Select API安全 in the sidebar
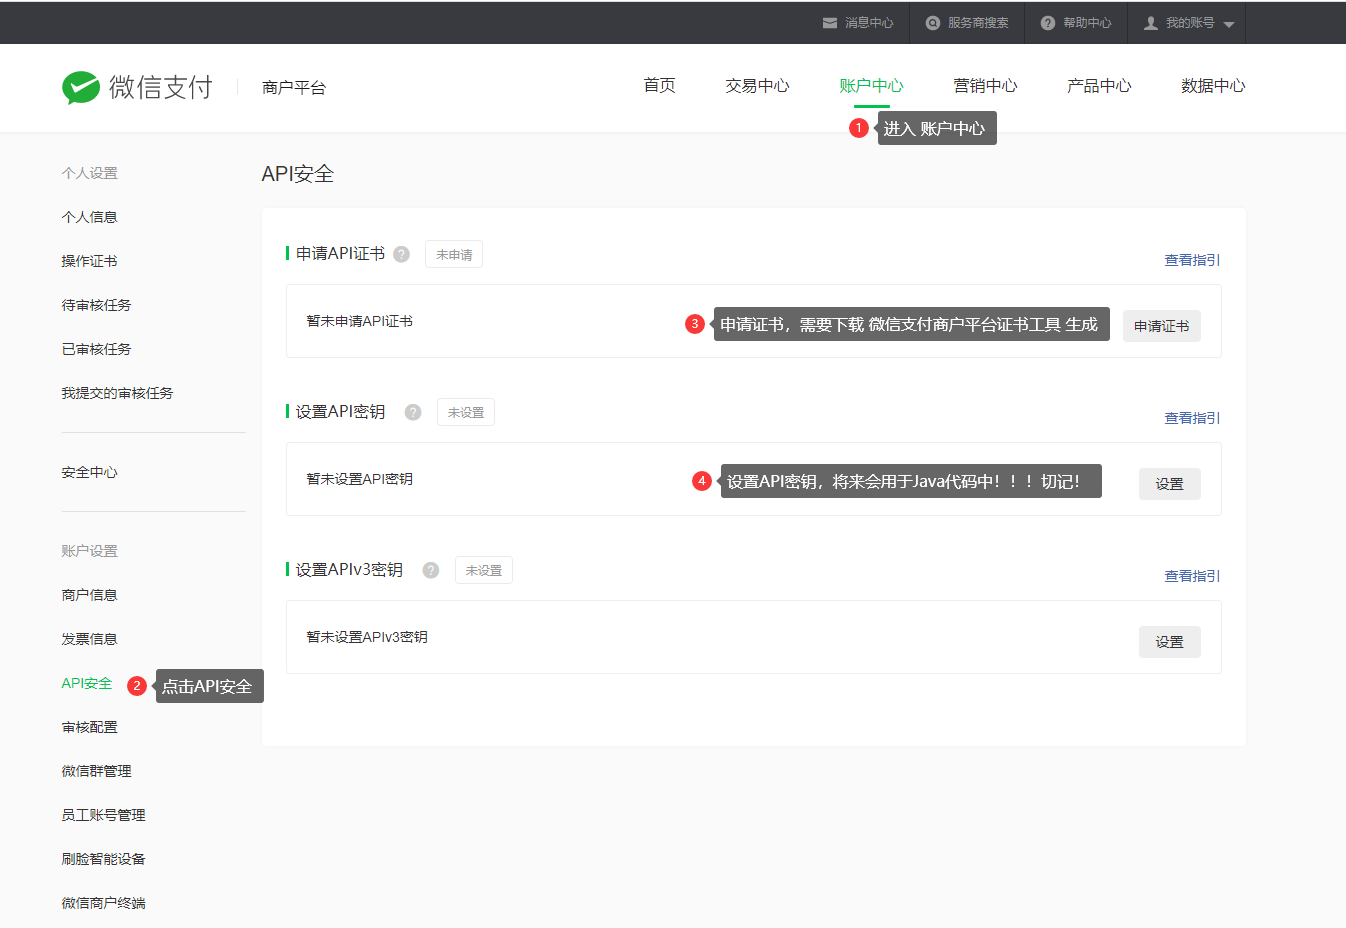The width and height of the screenshot is (1346, 928). (x=87, y=684)
